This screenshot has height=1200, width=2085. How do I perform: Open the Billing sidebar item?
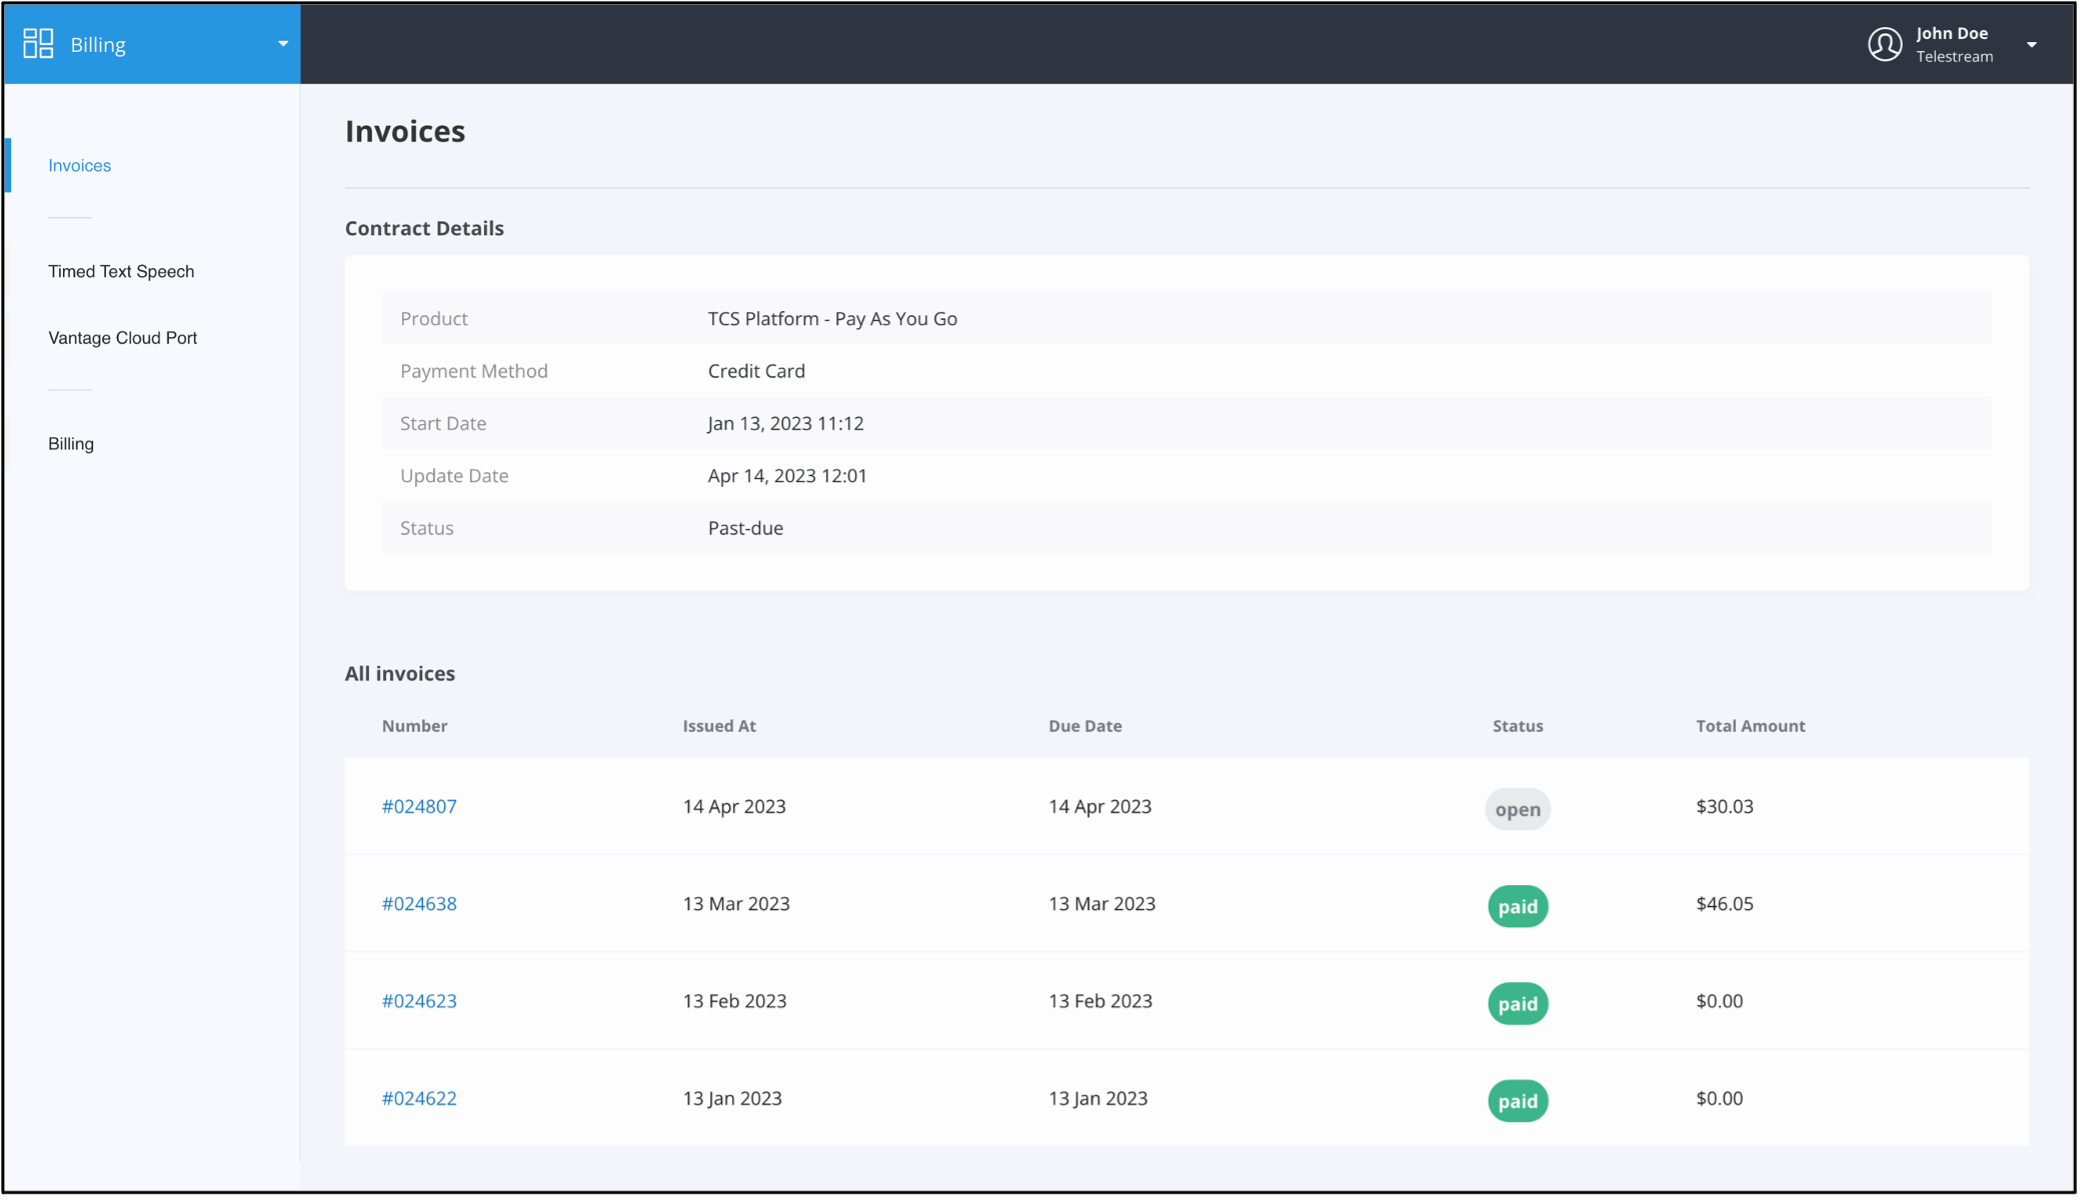coord(71,444)
